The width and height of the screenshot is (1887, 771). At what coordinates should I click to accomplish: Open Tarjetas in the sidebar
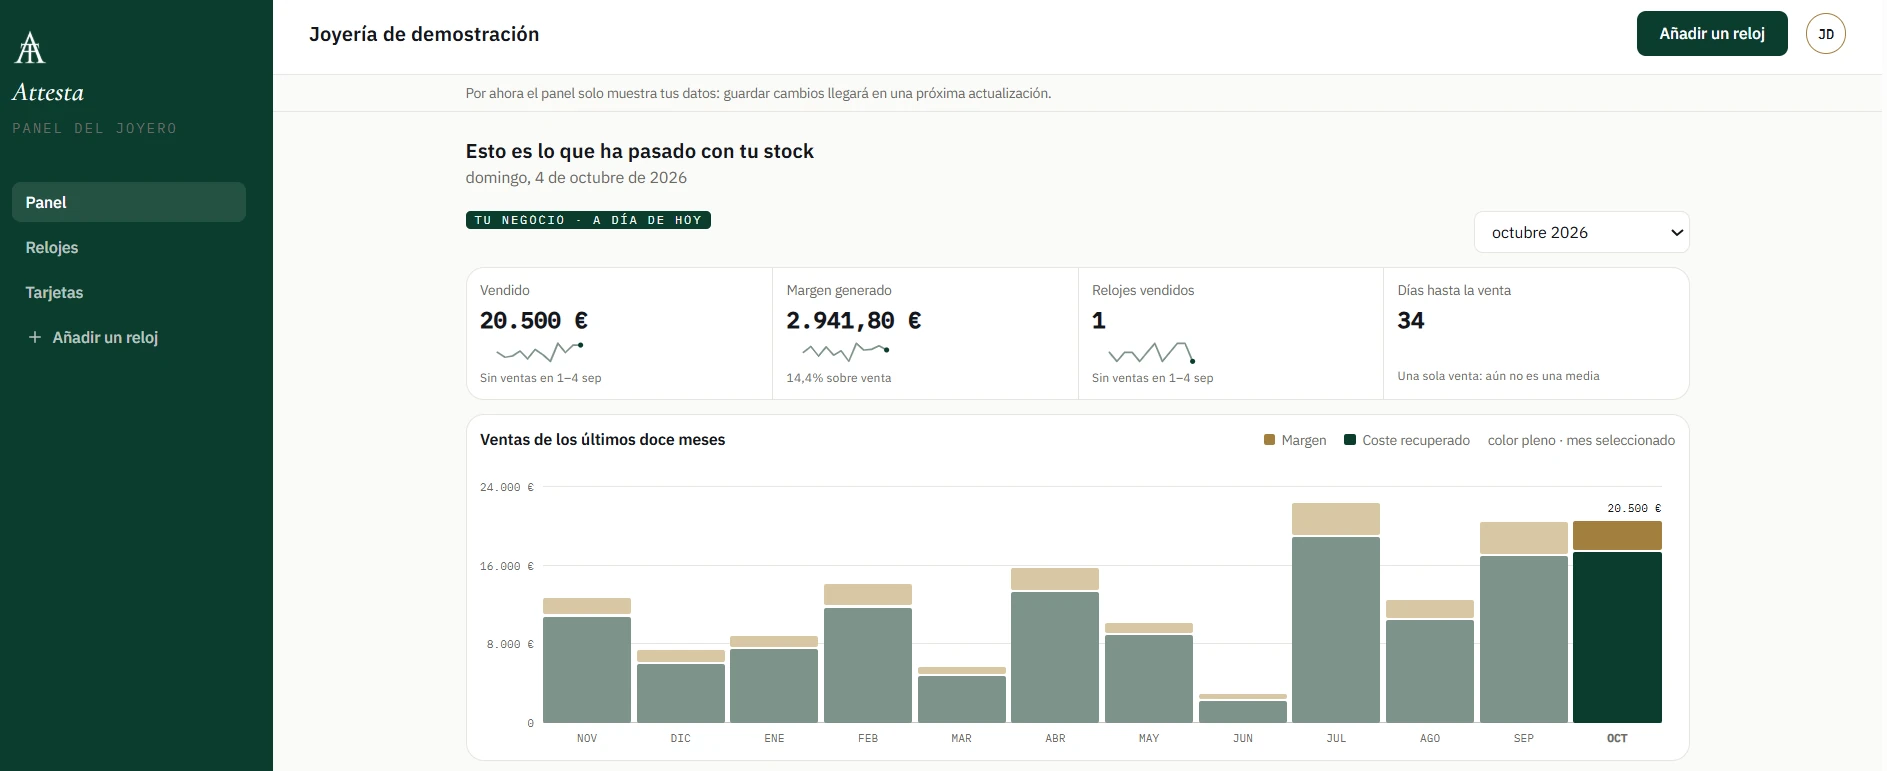click(129, 292)
